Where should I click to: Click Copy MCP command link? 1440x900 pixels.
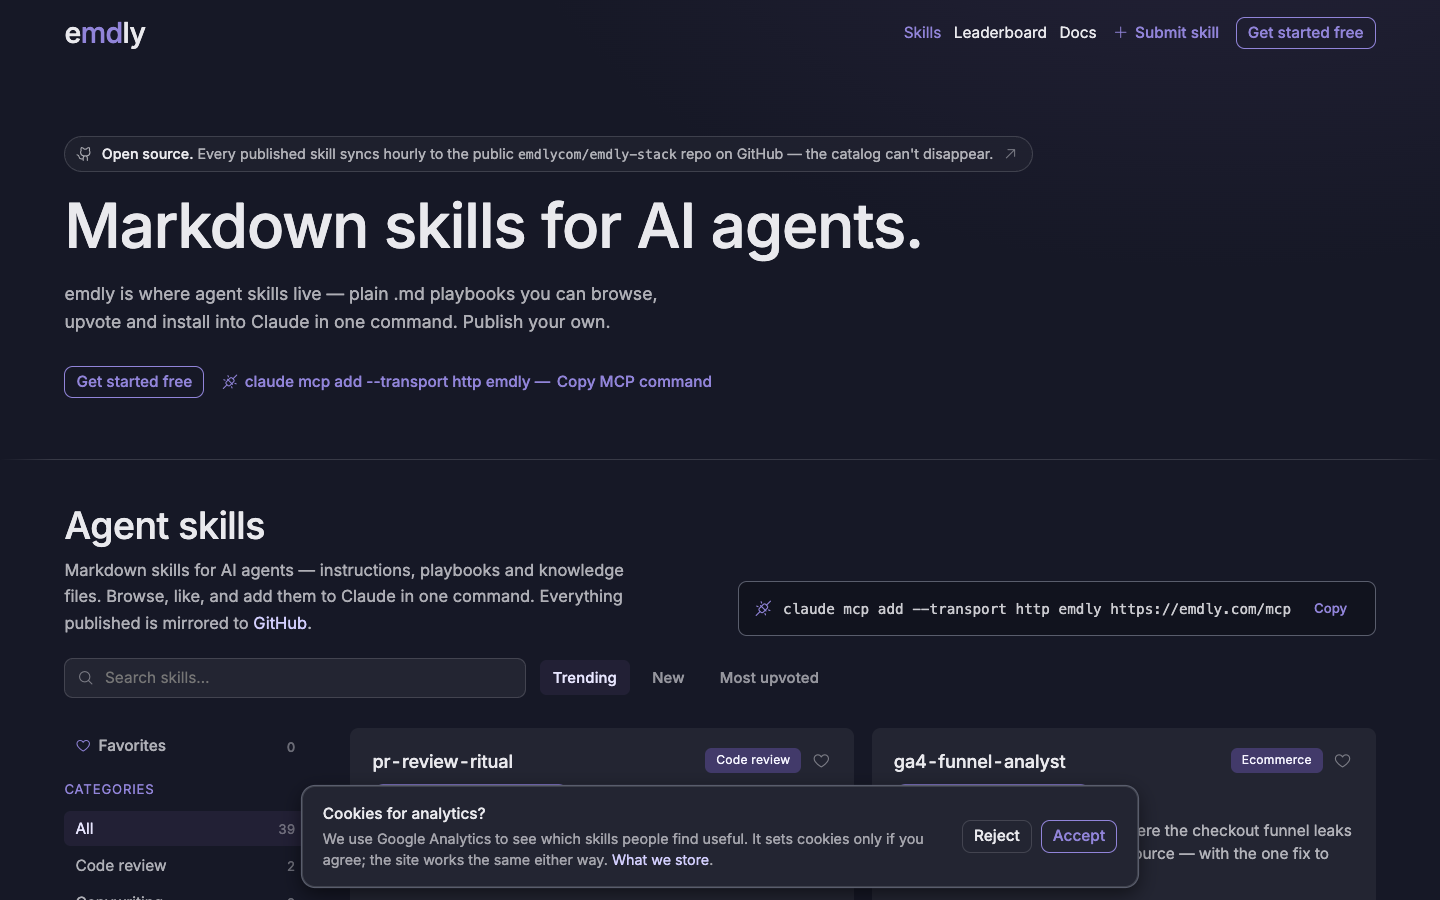tap(634, 382)
